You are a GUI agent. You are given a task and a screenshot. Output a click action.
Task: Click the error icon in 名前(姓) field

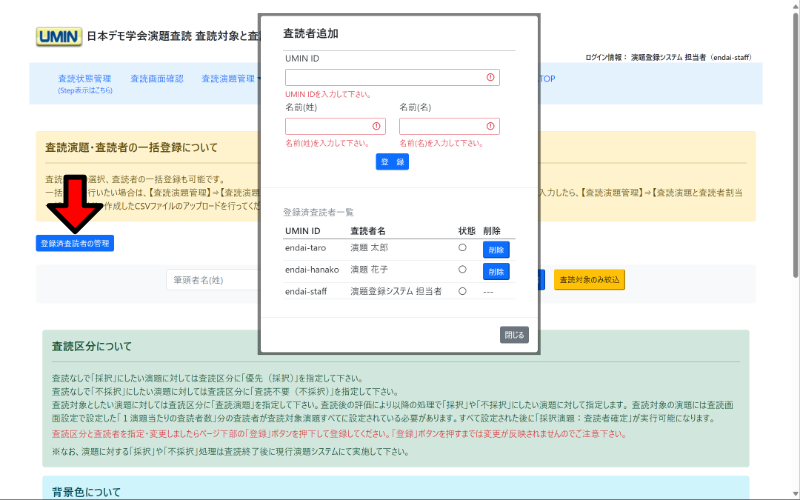click(376, 126)
